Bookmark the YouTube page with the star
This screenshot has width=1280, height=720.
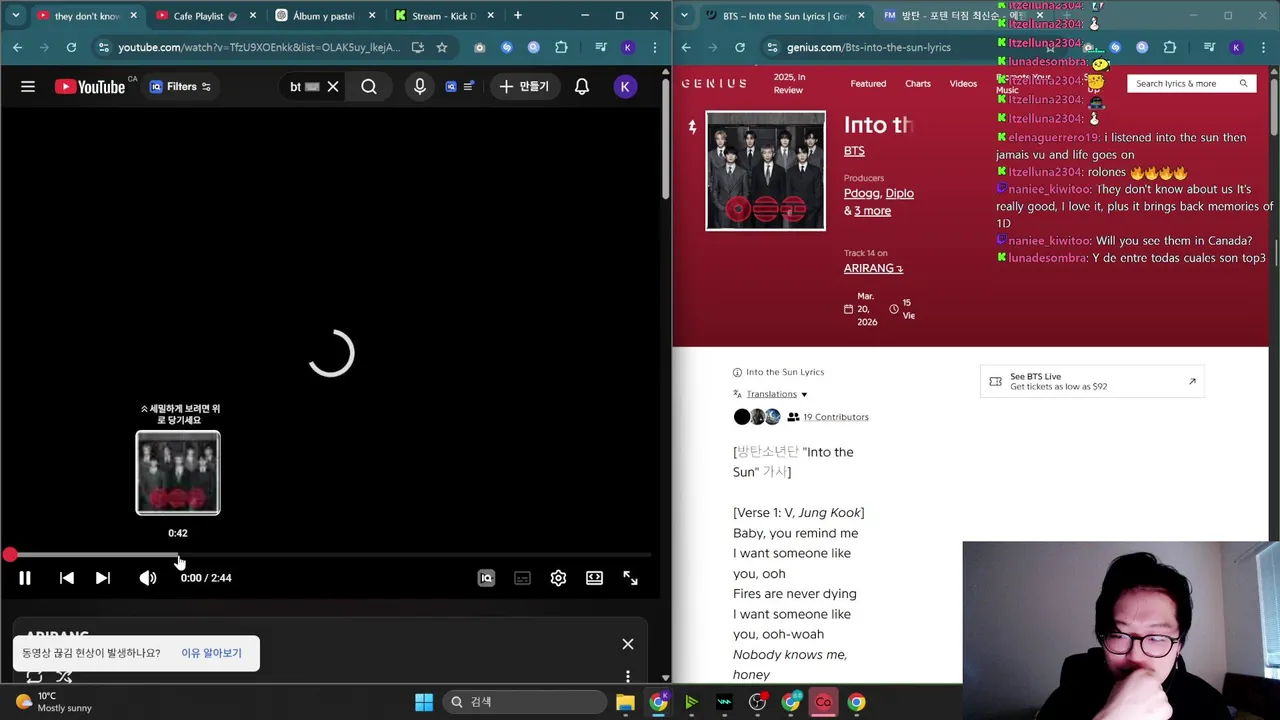[x=442, y=47]
